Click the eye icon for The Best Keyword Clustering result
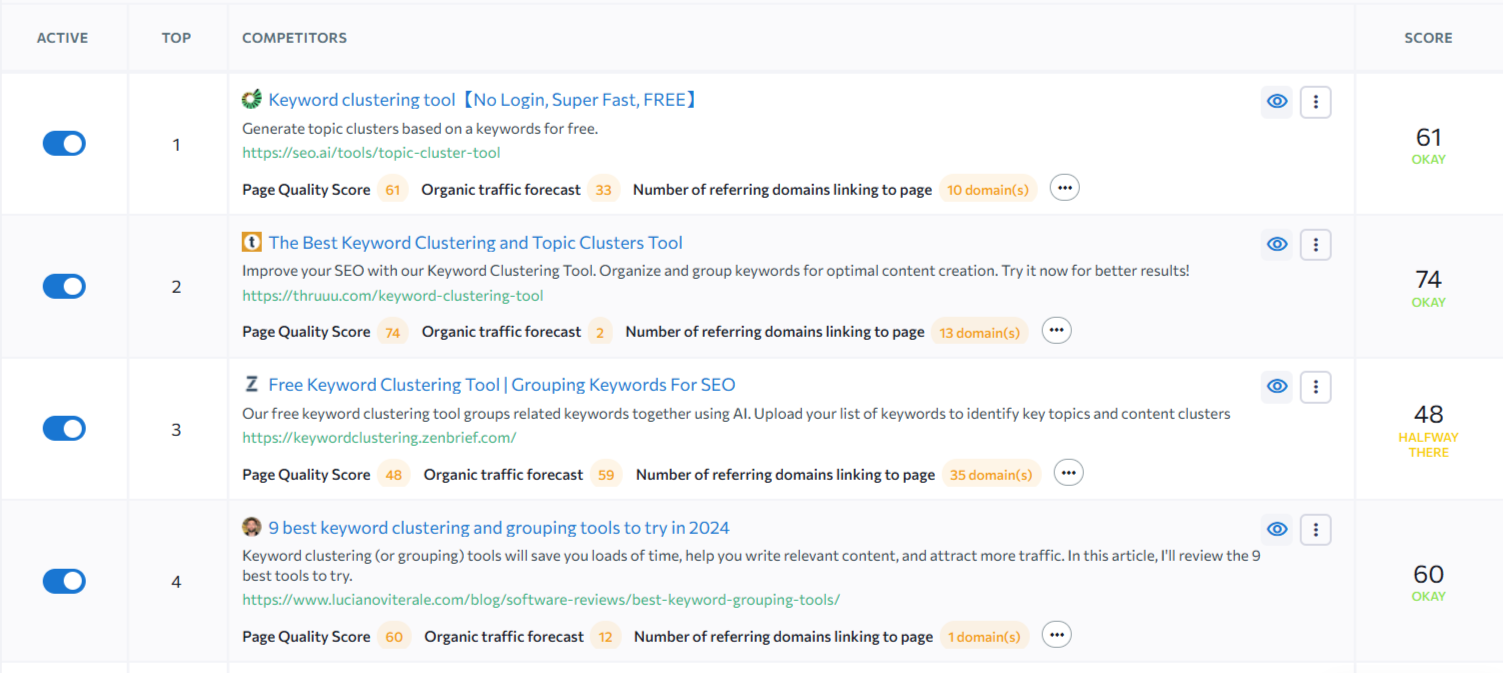This screenshot has width=1503, height=673. point(1277,244)
